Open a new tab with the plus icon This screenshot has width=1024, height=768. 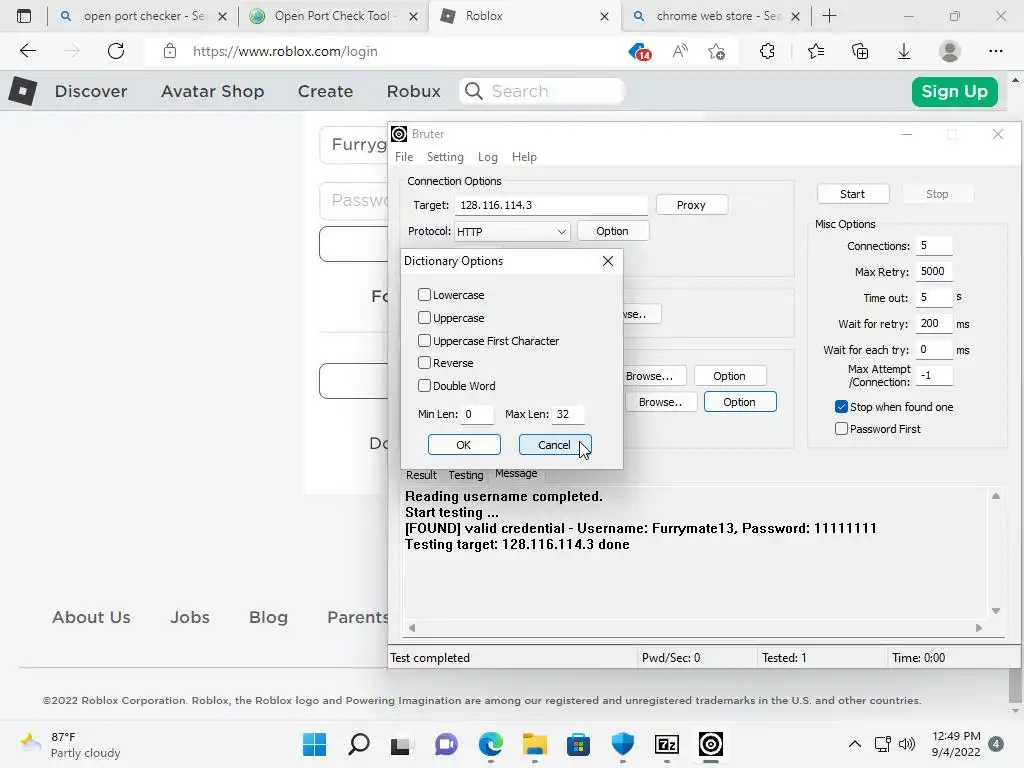(x=829, y=16)
